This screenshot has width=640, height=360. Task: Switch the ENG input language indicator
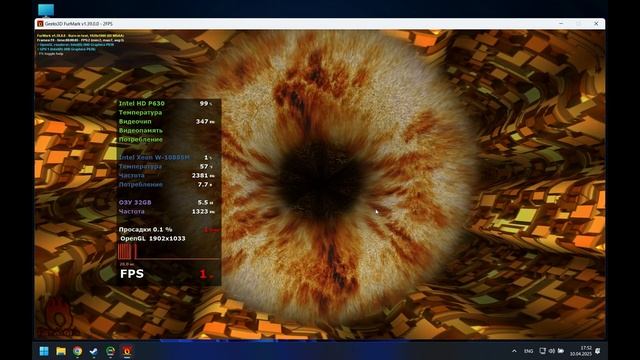pyautogui.click(x=528, y=351)
